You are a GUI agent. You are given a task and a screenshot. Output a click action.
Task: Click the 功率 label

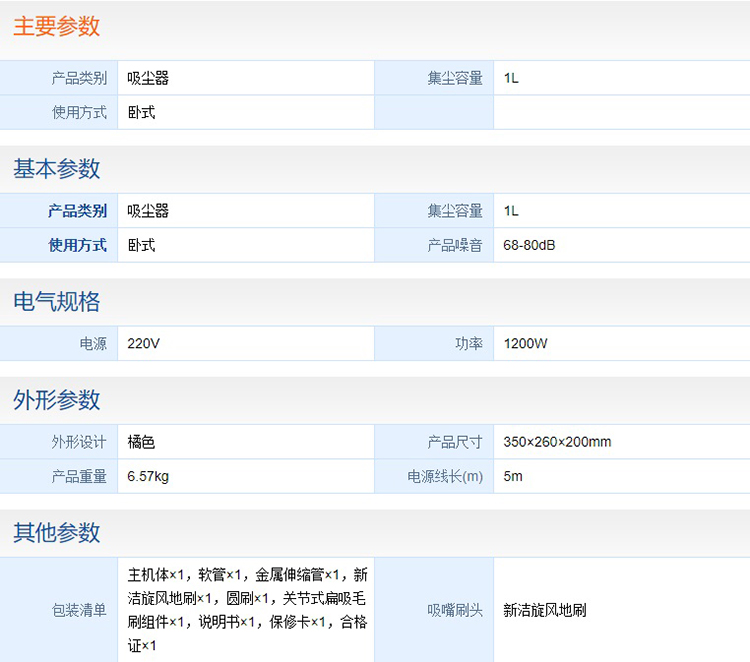pyautogui.click(x=469, y=343)
